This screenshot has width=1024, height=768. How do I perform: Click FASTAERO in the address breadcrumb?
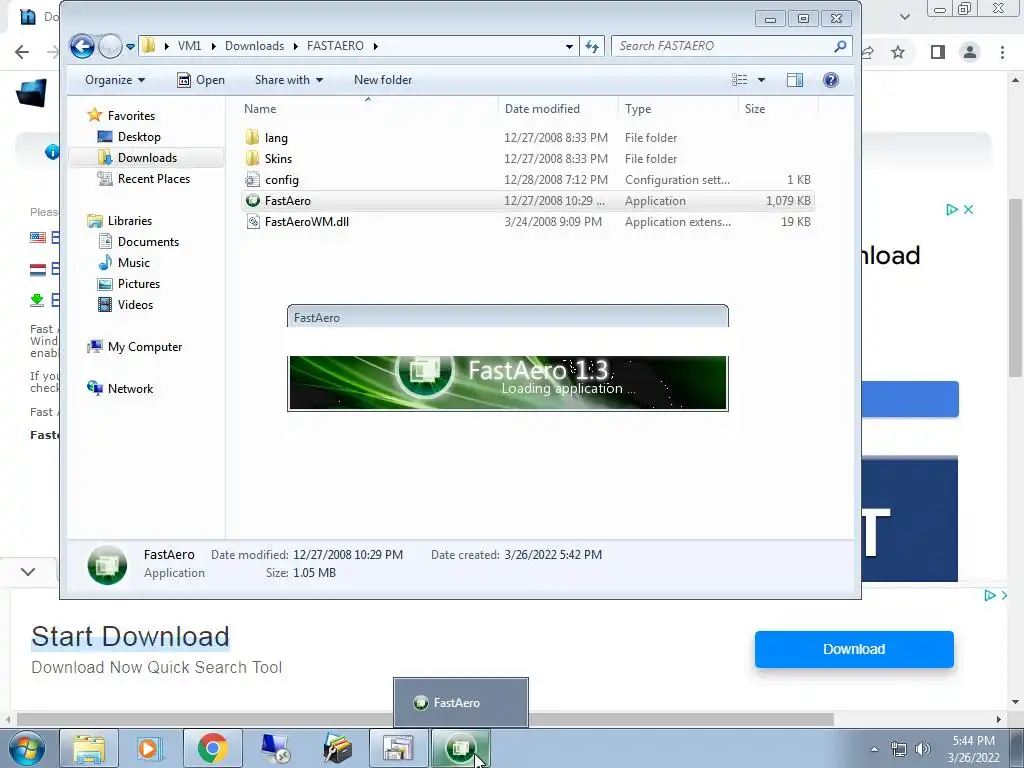coord(335,46)
